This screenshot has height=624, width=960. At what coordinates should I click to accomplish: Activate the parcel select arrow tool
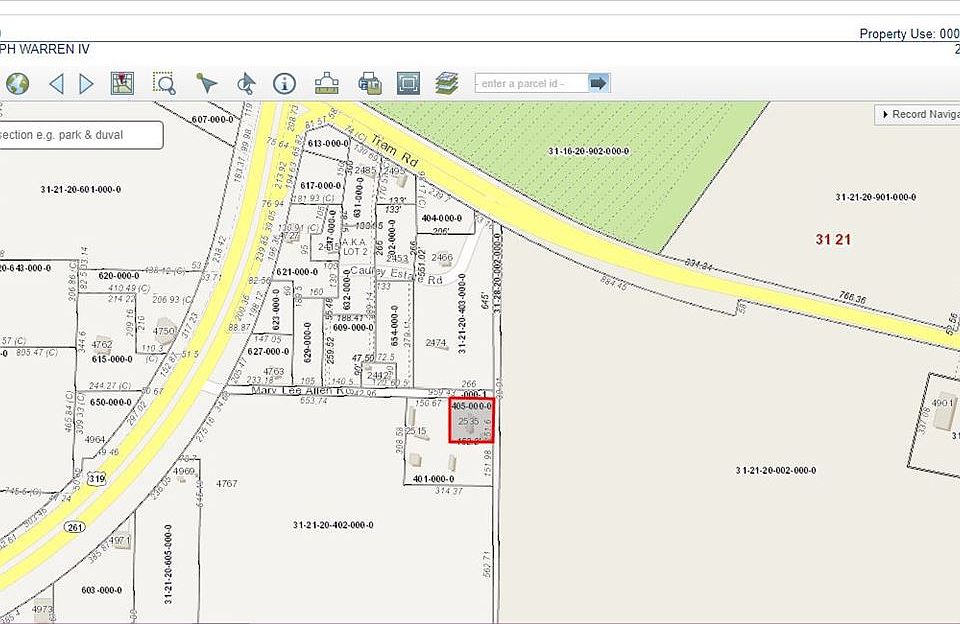click(206, 83)
